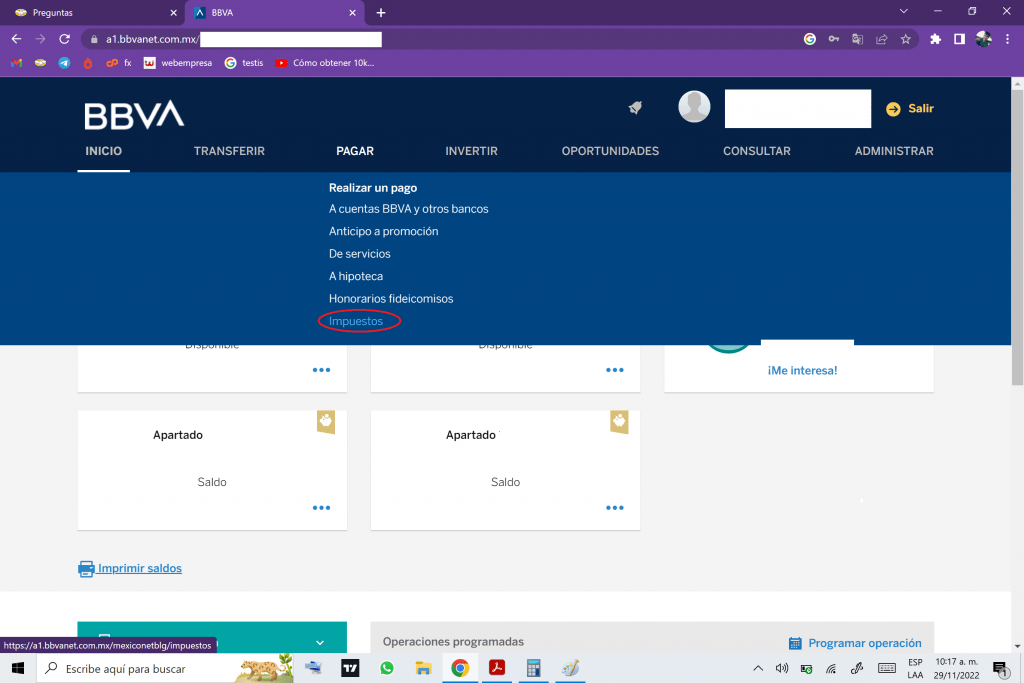Expand the teal panel chevron

coord(320,643)
